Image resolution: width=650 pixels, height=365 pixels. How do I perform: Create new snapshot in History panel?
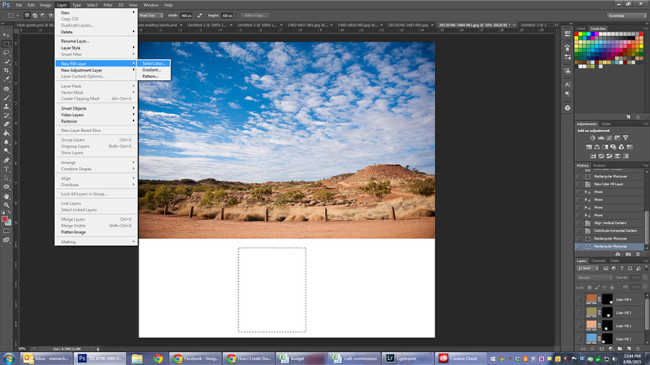pyautogui.click(x=628, y=254)
